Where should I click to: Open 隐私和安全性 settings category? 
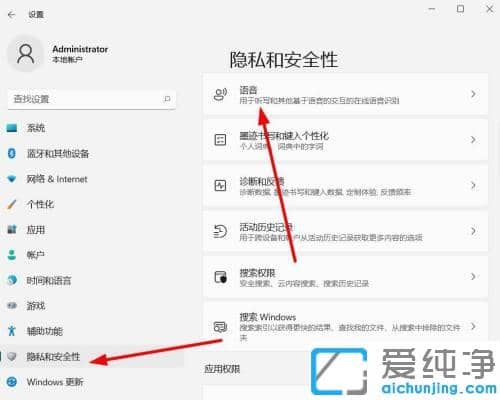92,356
